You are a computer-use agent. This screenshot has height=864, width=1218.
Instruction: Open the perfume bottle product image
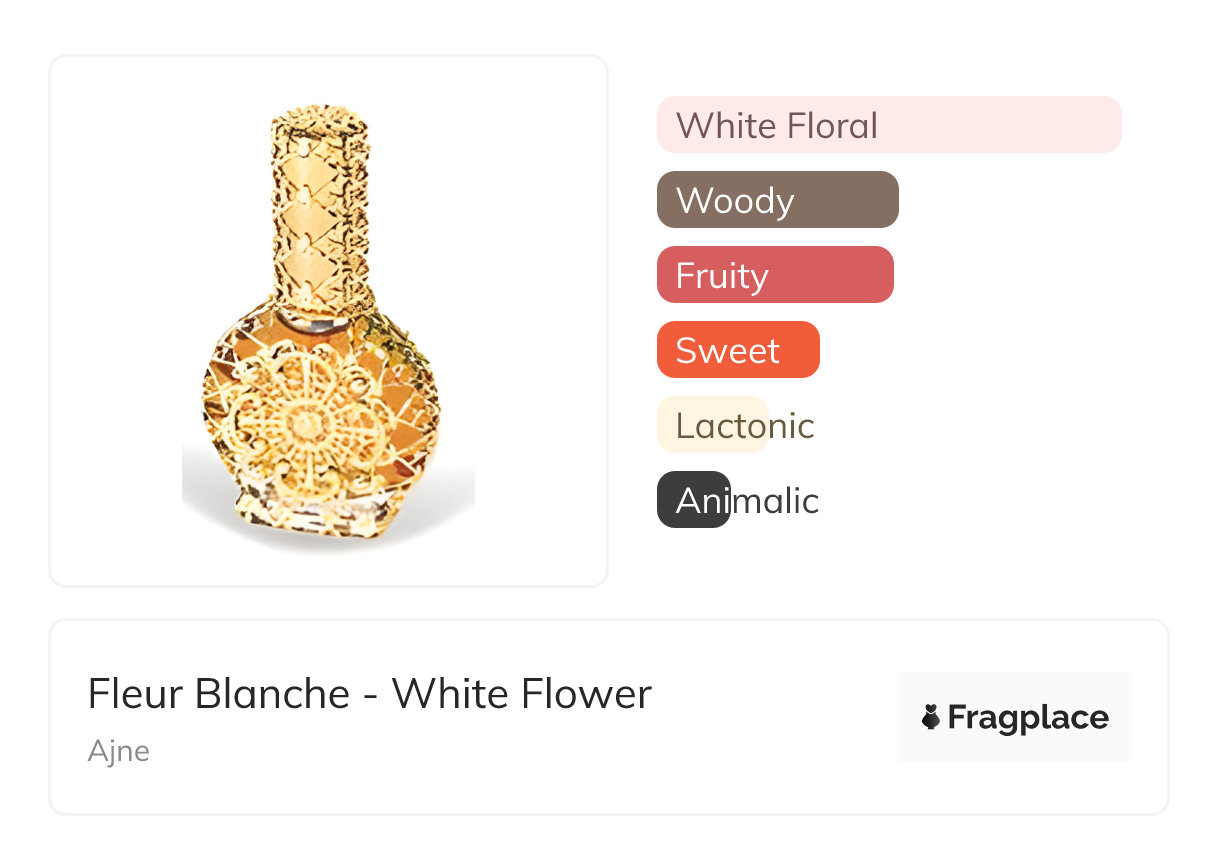click(328, 320)
